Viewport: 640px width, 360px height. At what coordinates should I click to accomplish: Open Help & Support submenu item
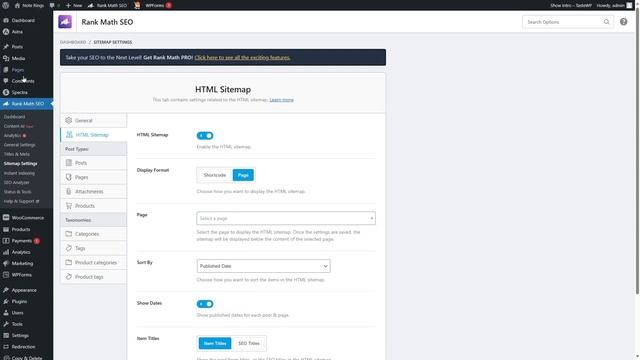(x=21, y=201)
